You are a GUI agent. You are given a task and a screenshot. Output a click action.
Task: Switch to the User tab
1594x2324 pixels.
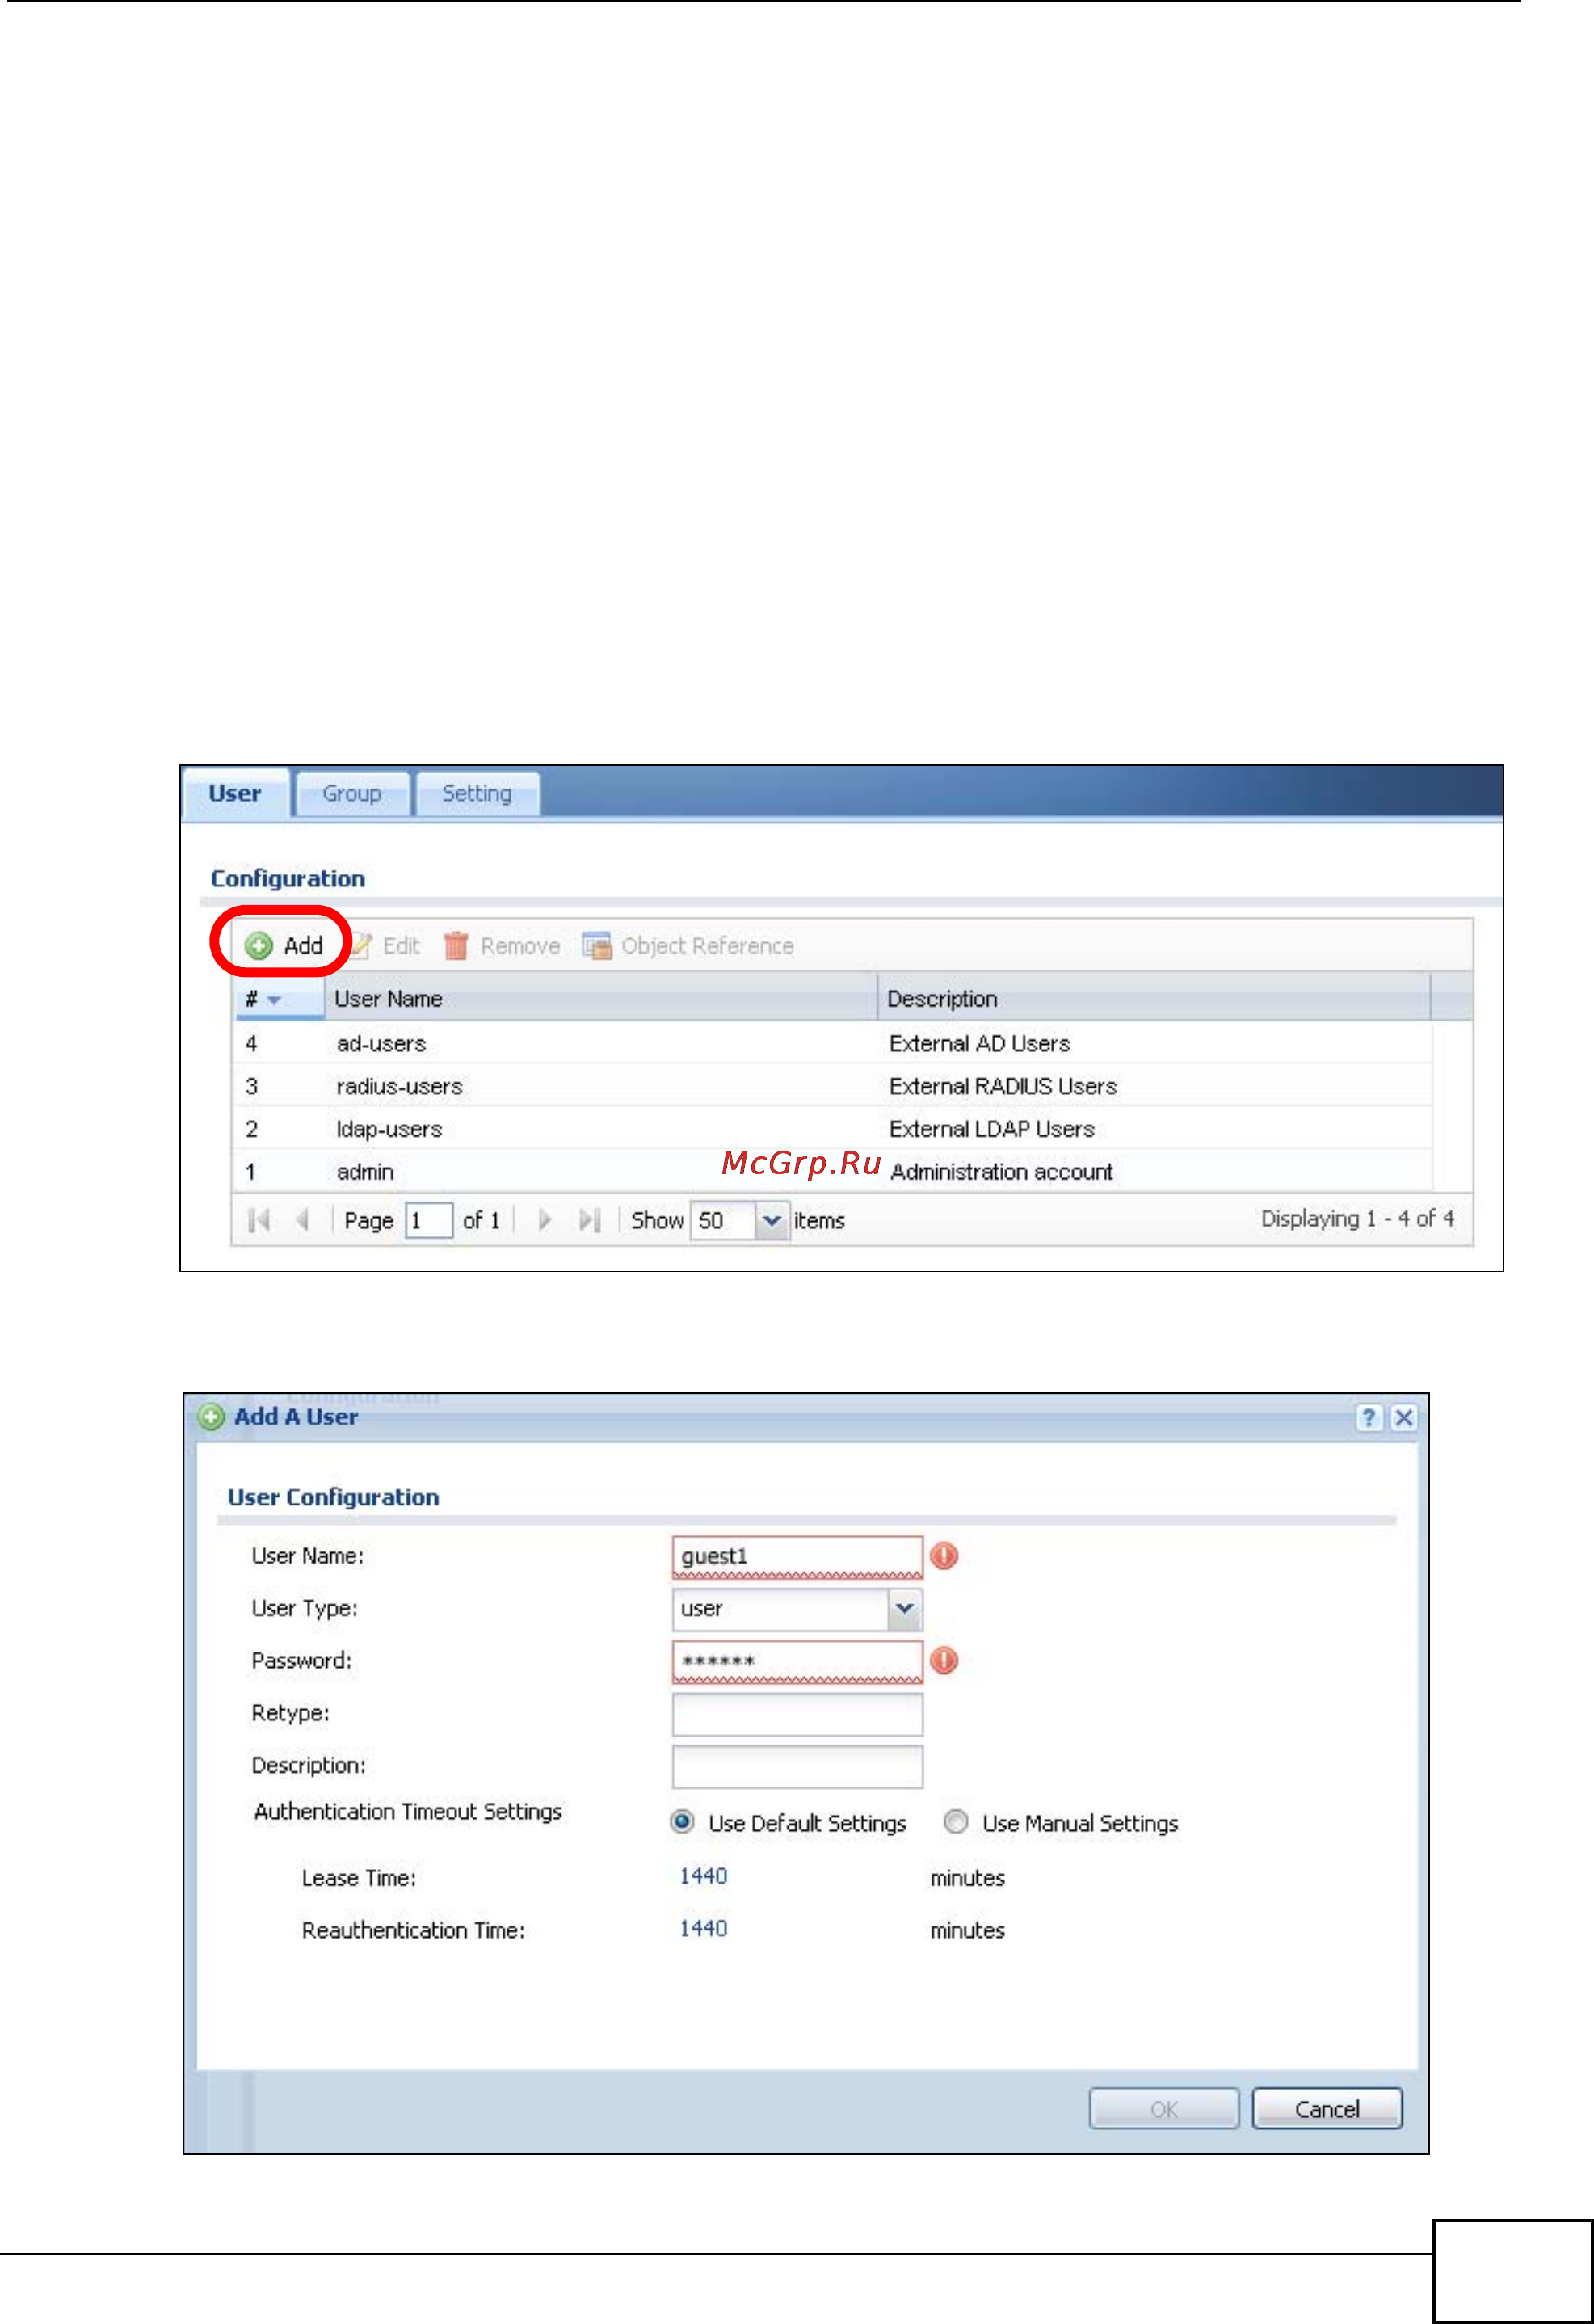tap(235, 793)
